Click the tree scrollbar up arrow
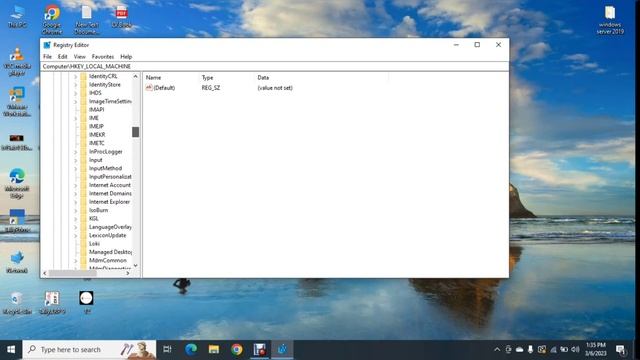This screenshot has height=360, width=640. click(x=136, y=76)
